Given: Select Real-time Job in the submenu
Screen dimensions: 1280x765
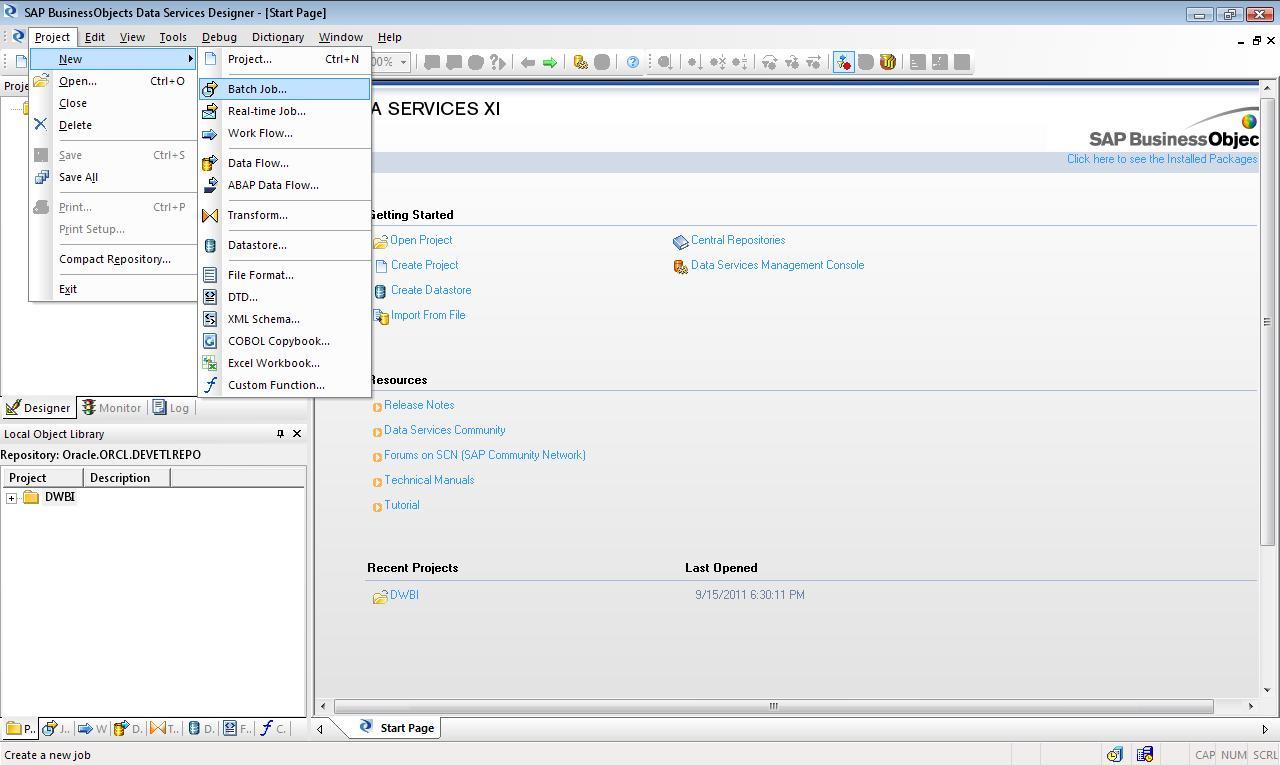Looking at the screenshot, I should coord(285,111).
